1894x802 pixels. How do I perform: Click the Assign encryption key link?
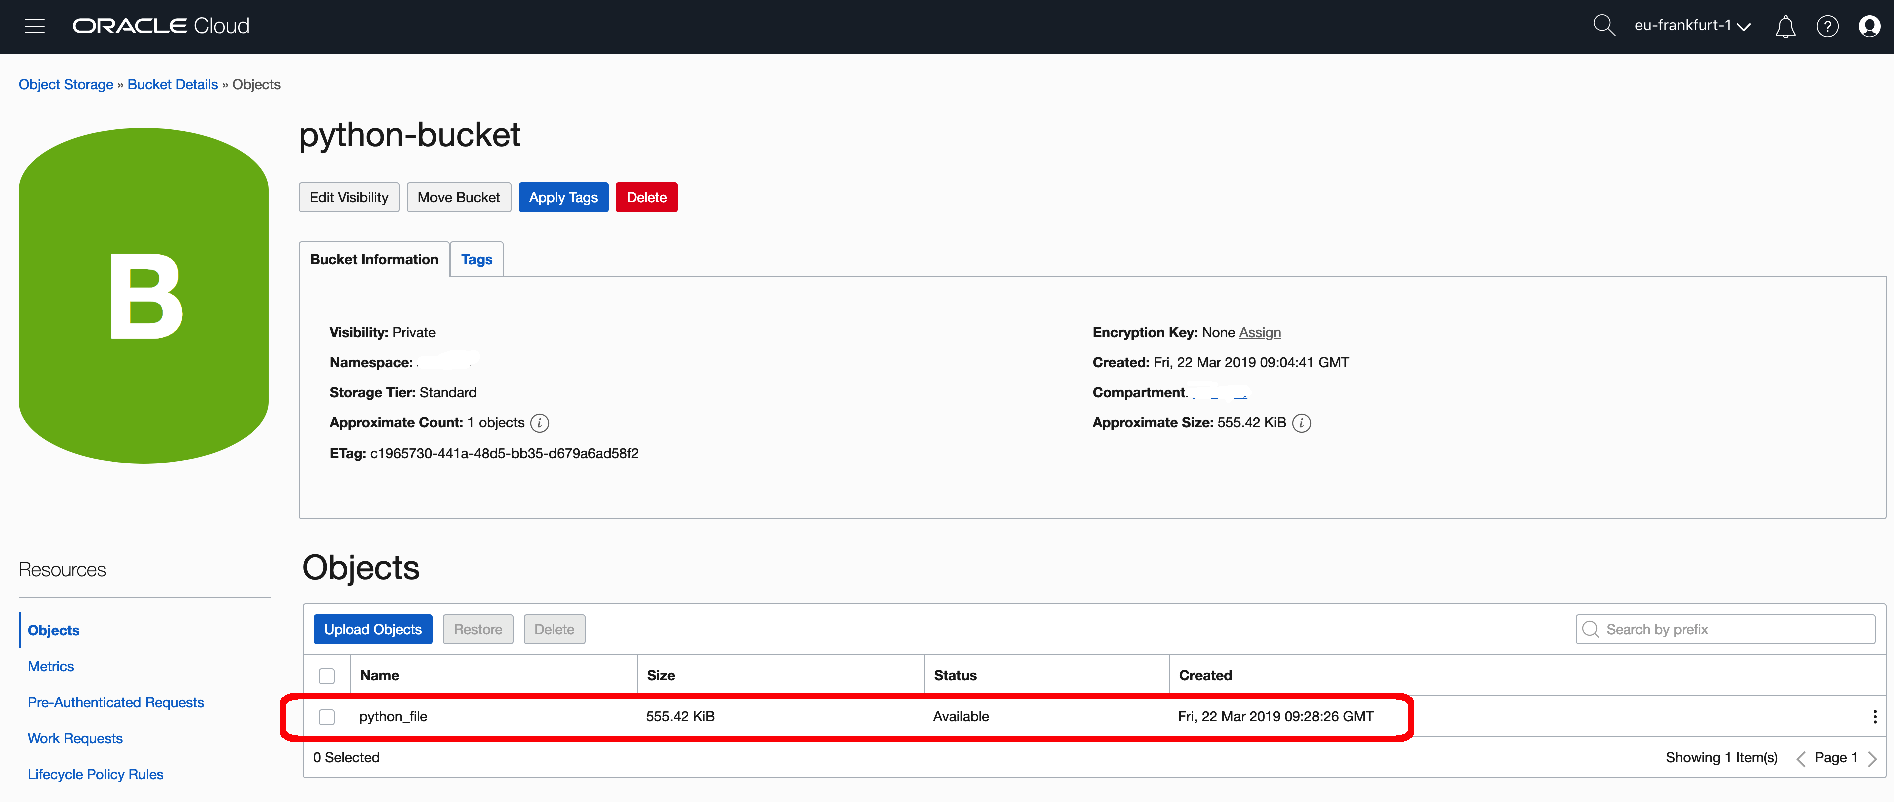[1259, 333]
